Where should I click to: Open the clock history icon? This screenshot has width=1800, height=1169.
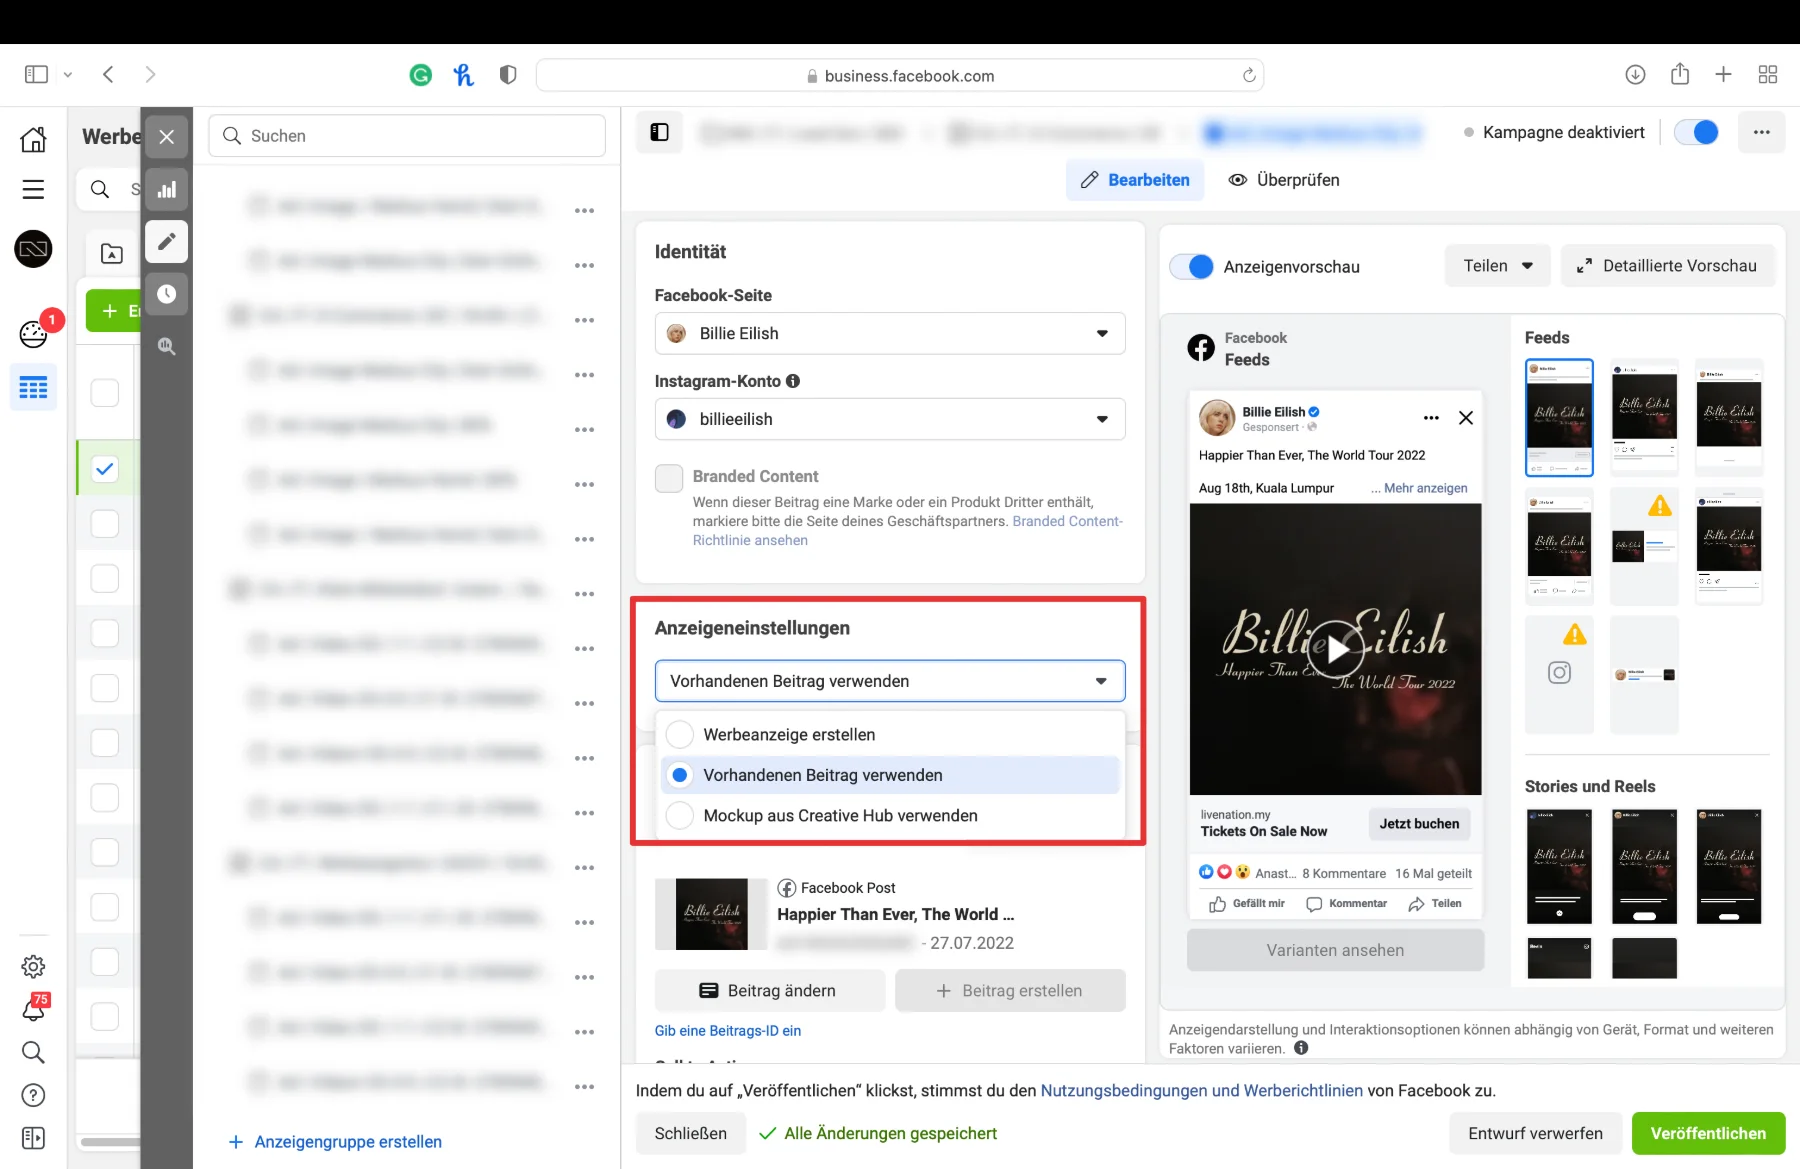coord(167,294)
